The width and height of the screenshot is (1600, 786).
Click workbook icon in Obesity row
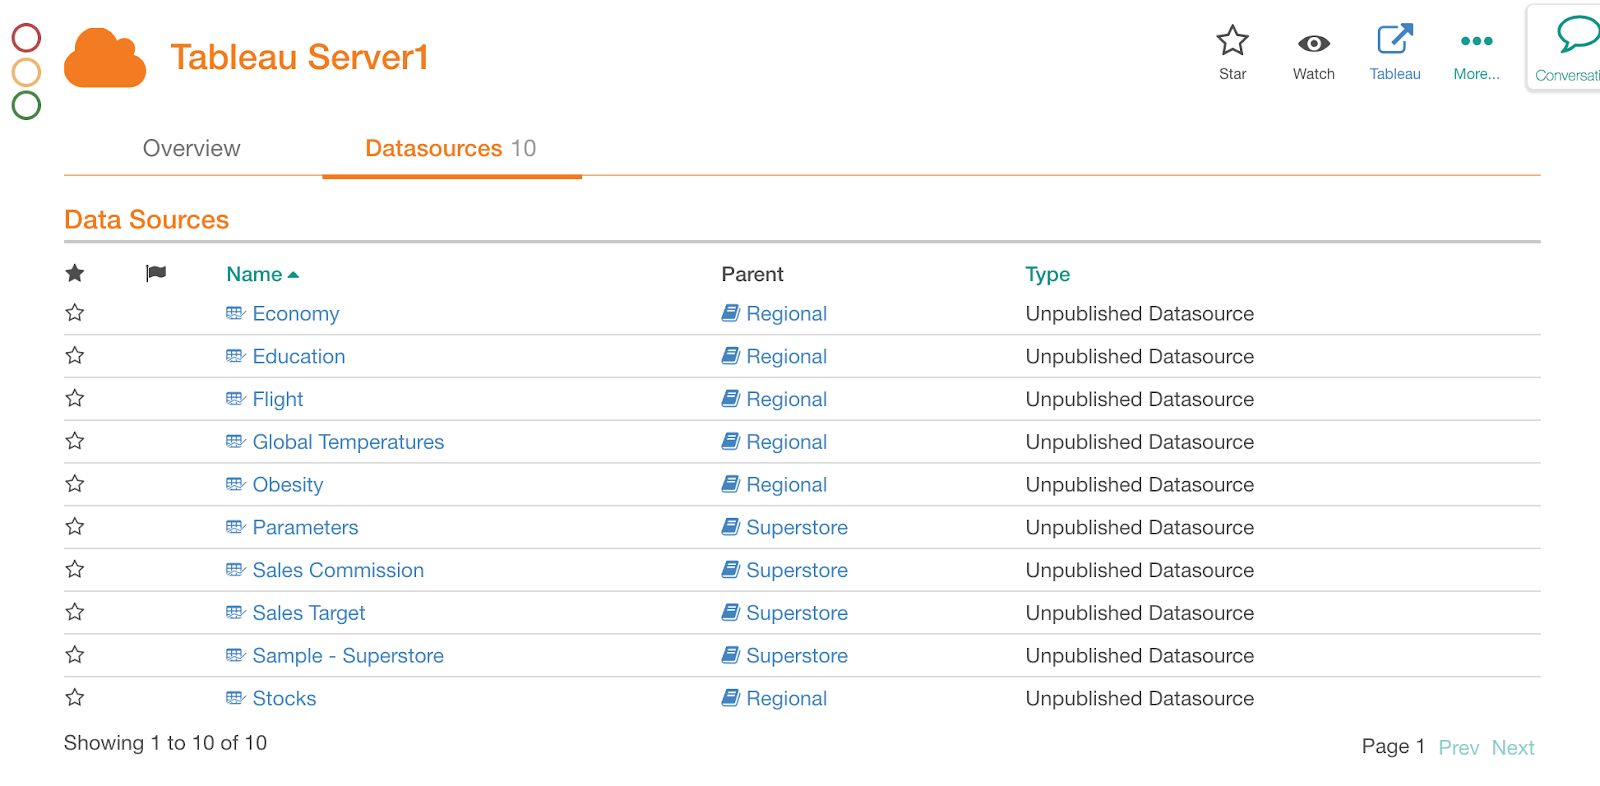(731, 484)
